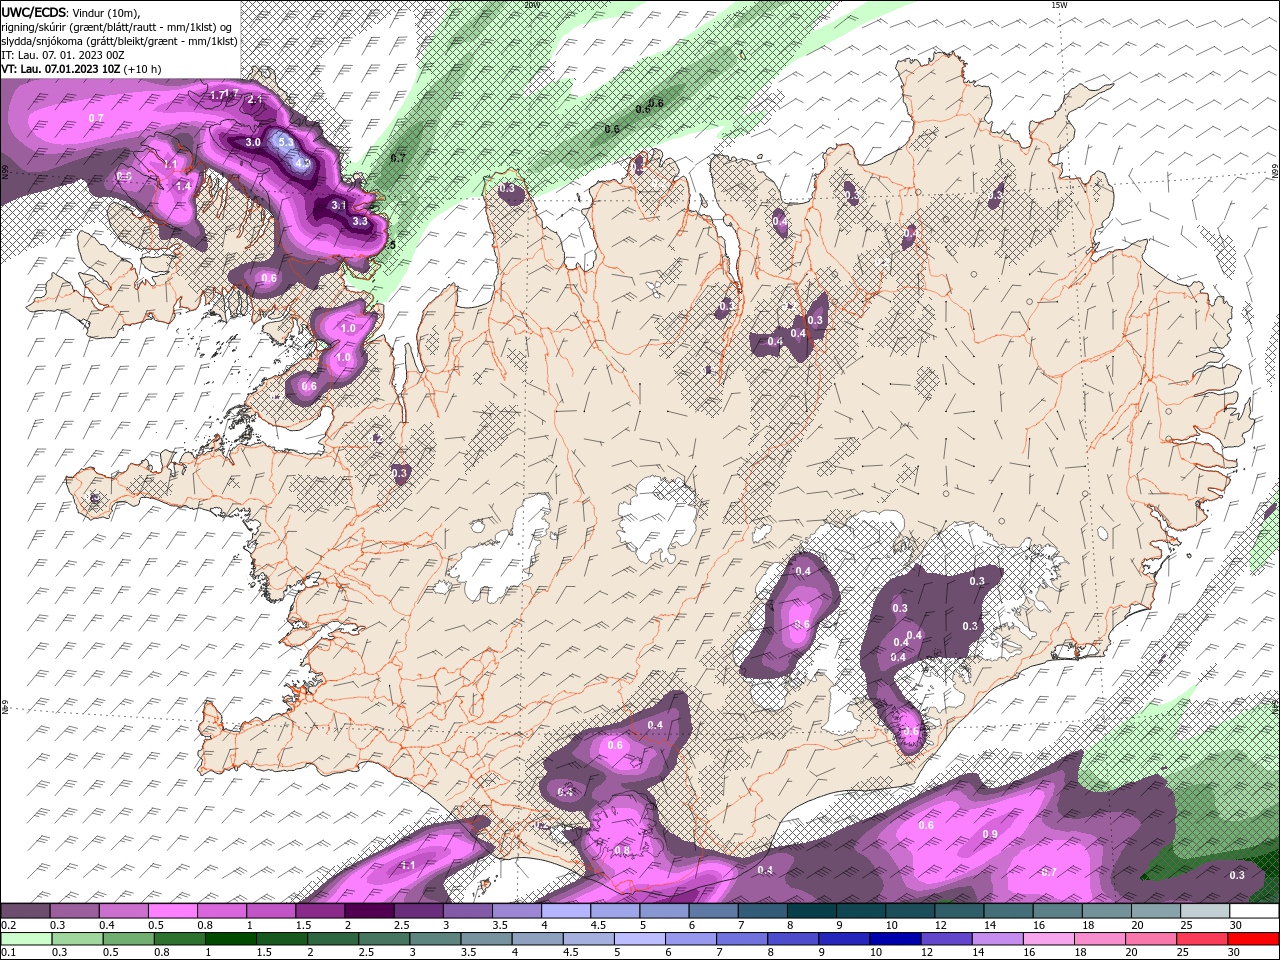
Task: Pick the bright pink top-row swatch labeled 0.5
Action: [172, 911]
